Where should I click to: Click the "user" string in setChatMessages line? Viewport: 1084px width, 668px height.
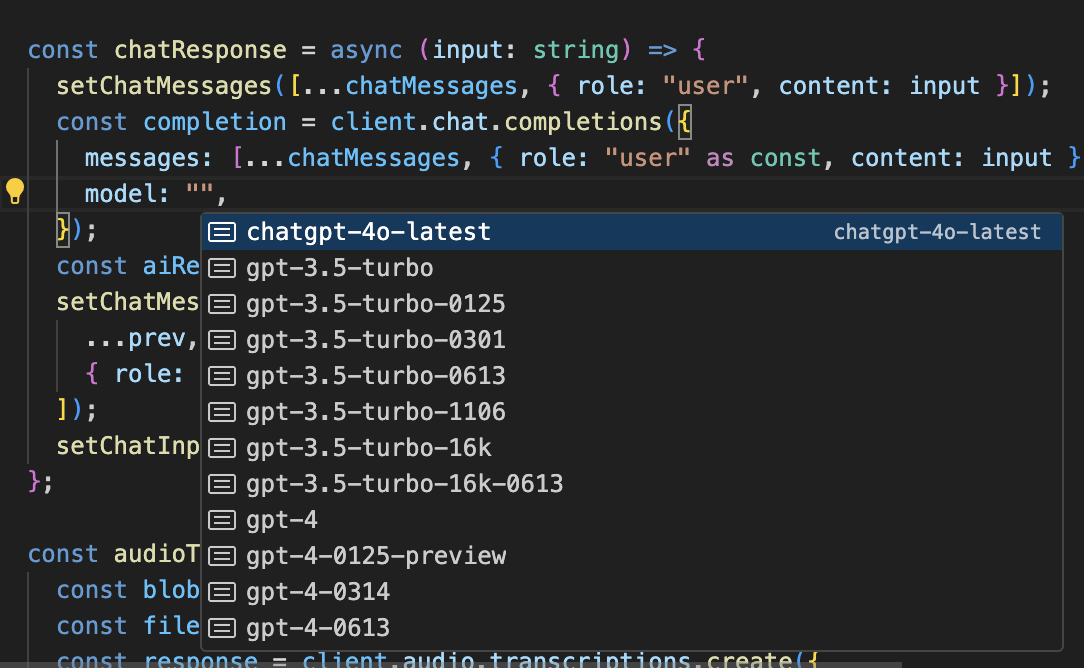pyautogui.click(x=705, y=86)
